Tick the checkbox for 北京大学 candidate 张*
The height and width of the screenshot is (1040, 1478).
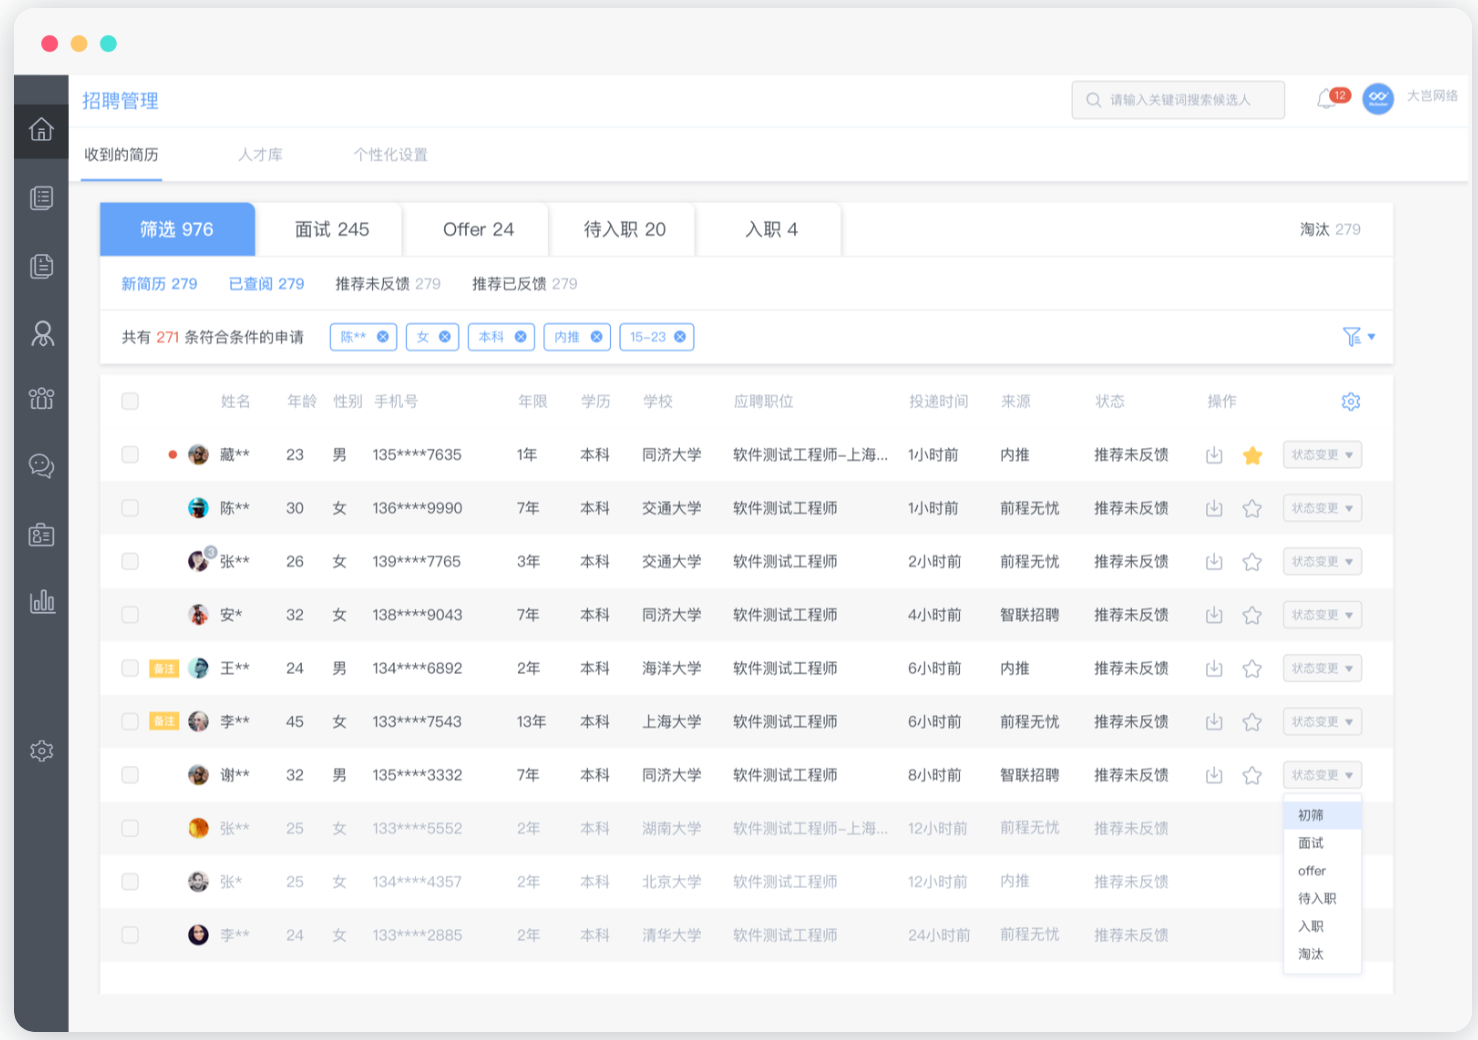[x=130, y=882]
